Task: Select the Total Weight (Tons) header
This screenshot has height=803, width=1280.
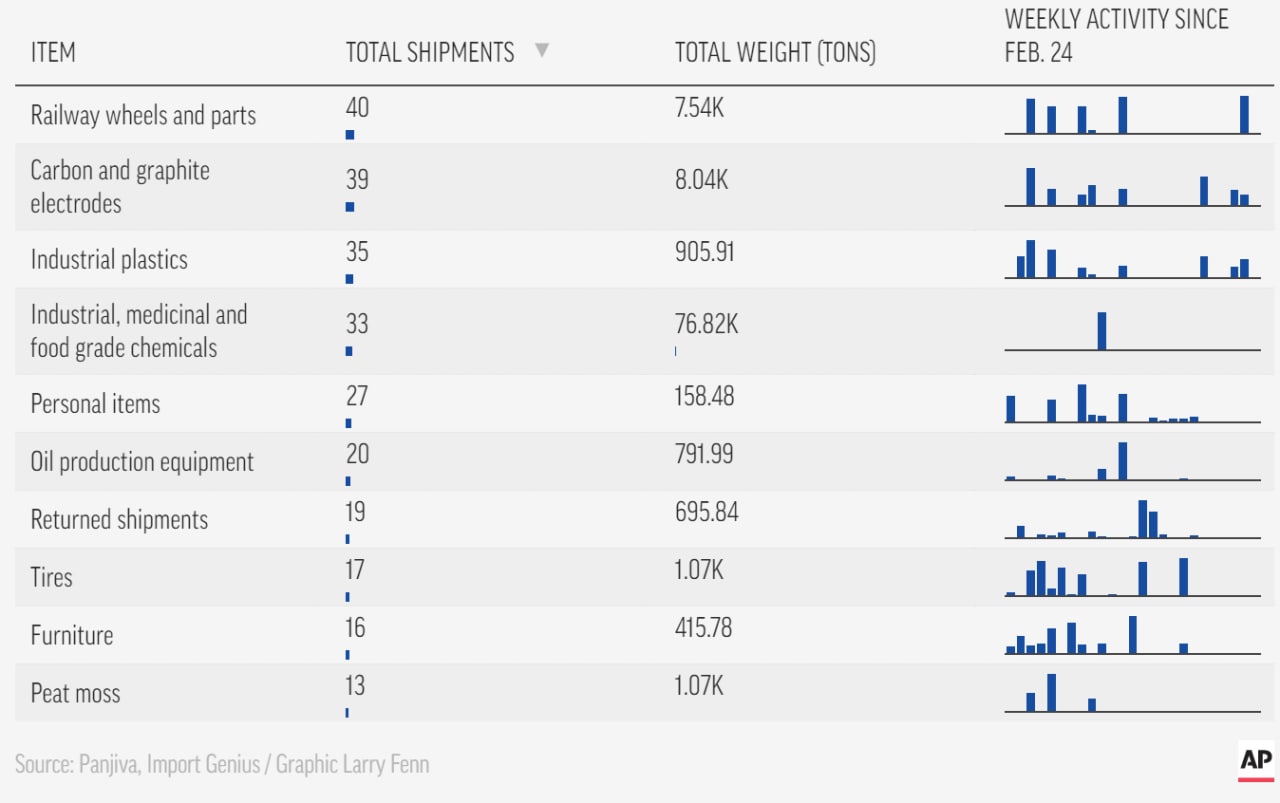Action: (775, 52)
